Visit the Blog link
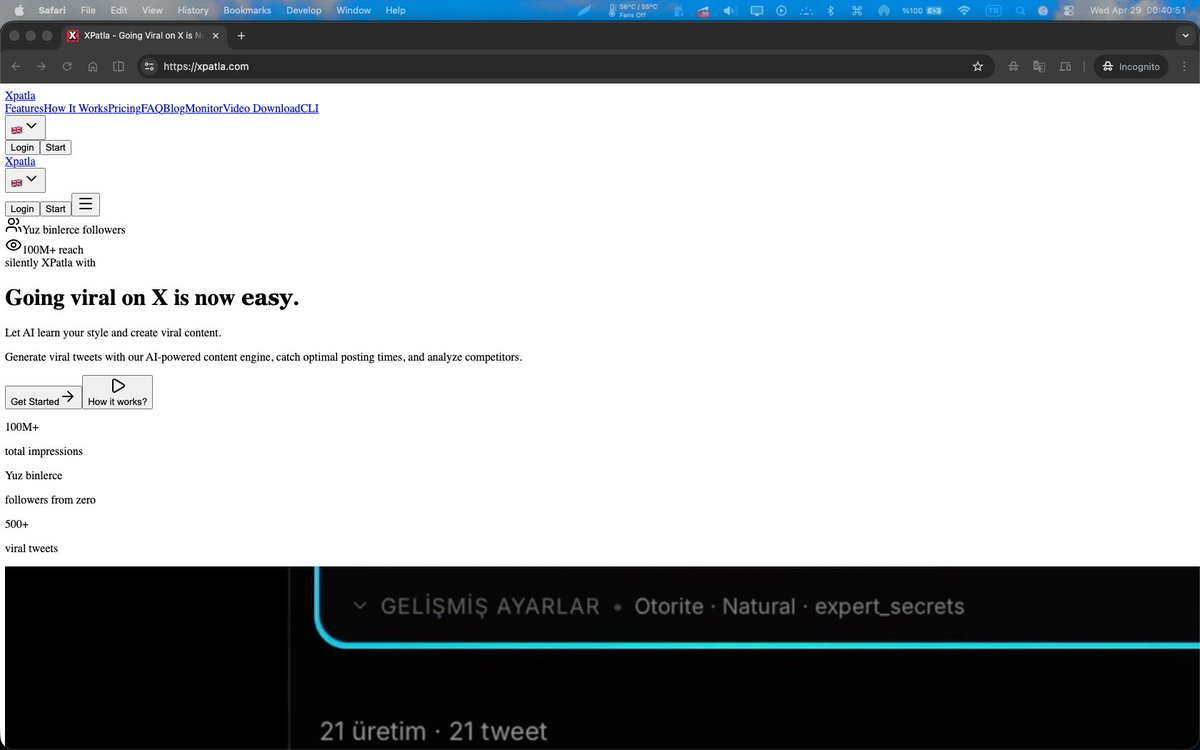The height and width of the screenshot is (750, 1200). (x=174, y=108)
